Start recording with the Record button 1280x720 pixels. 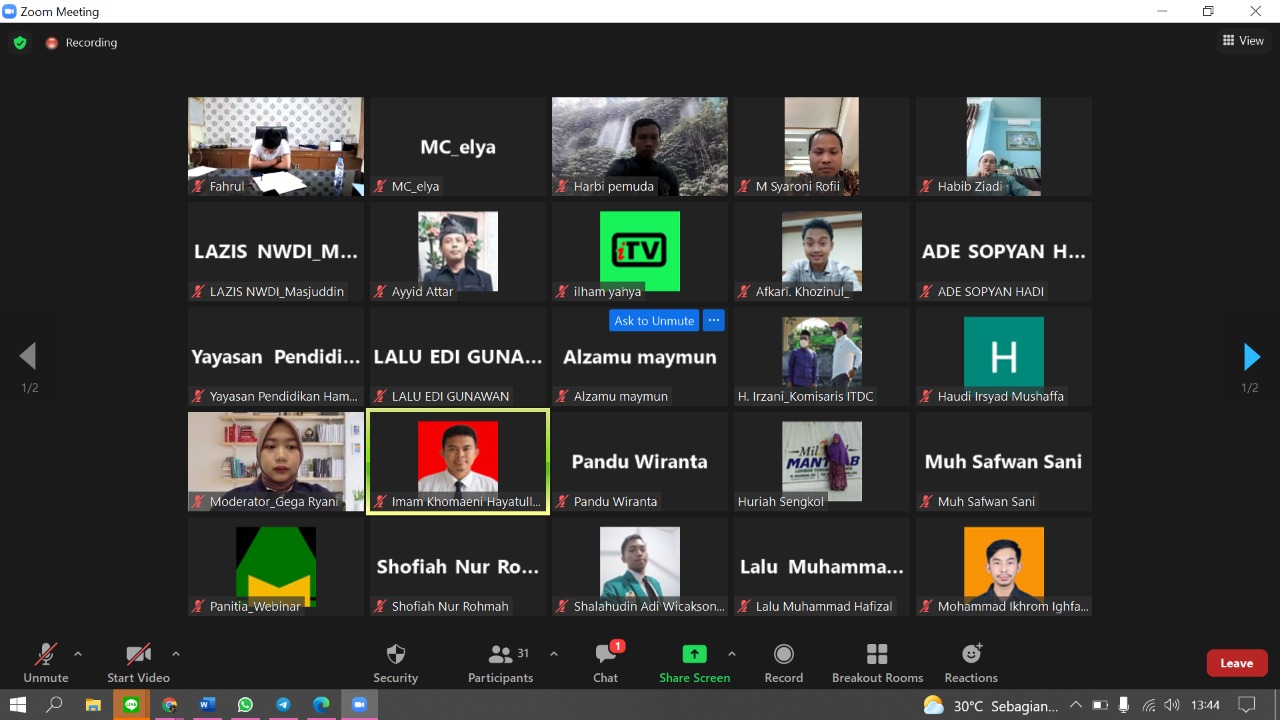(x=784, y=655)
